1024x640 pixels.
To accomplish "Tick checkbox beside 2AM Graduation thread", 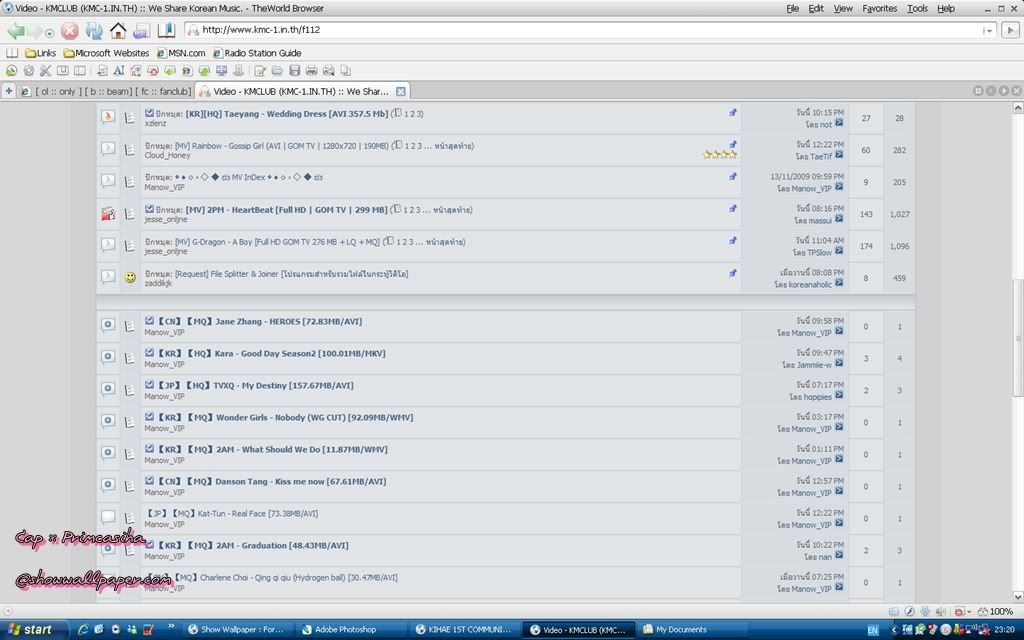I will [150, 545].
